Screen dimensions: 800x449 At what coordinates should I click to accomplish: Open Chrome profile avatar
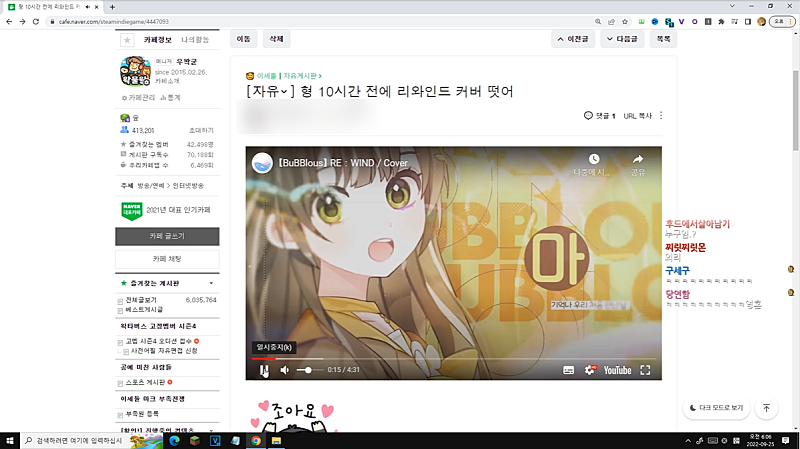761,21
